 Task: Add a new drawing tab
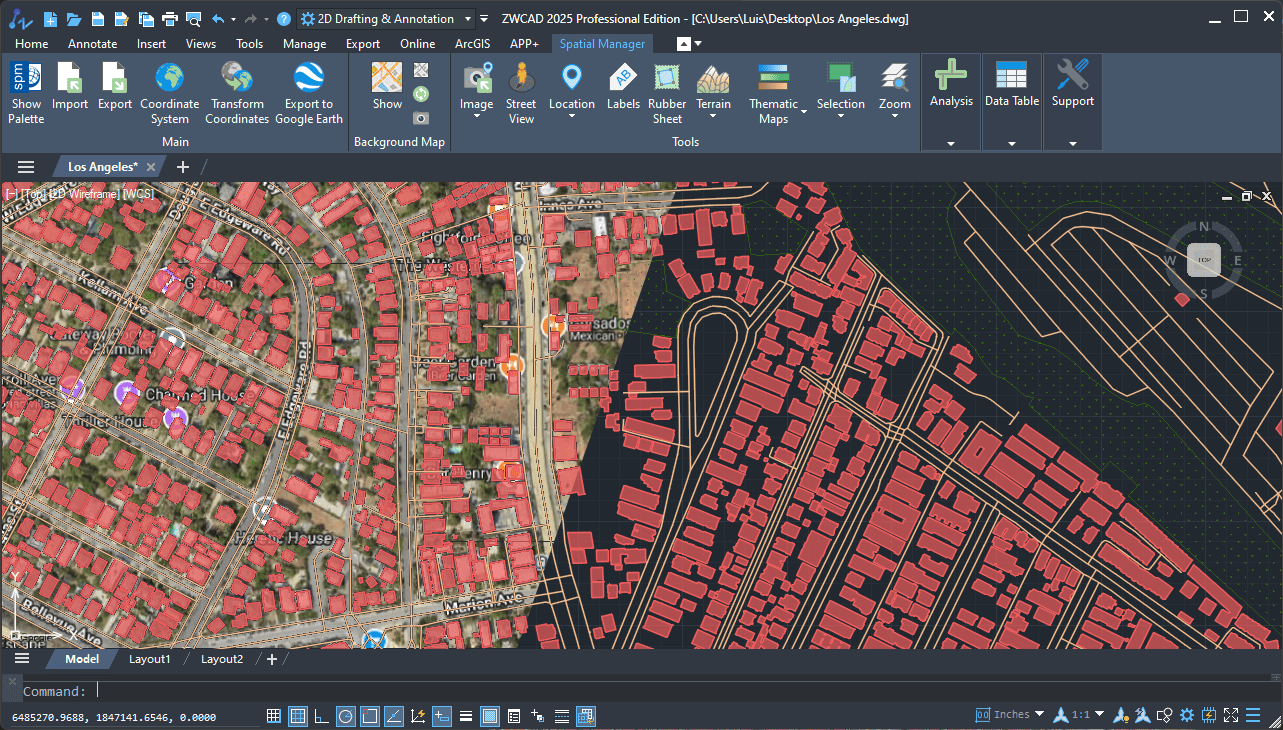[183, 167]
